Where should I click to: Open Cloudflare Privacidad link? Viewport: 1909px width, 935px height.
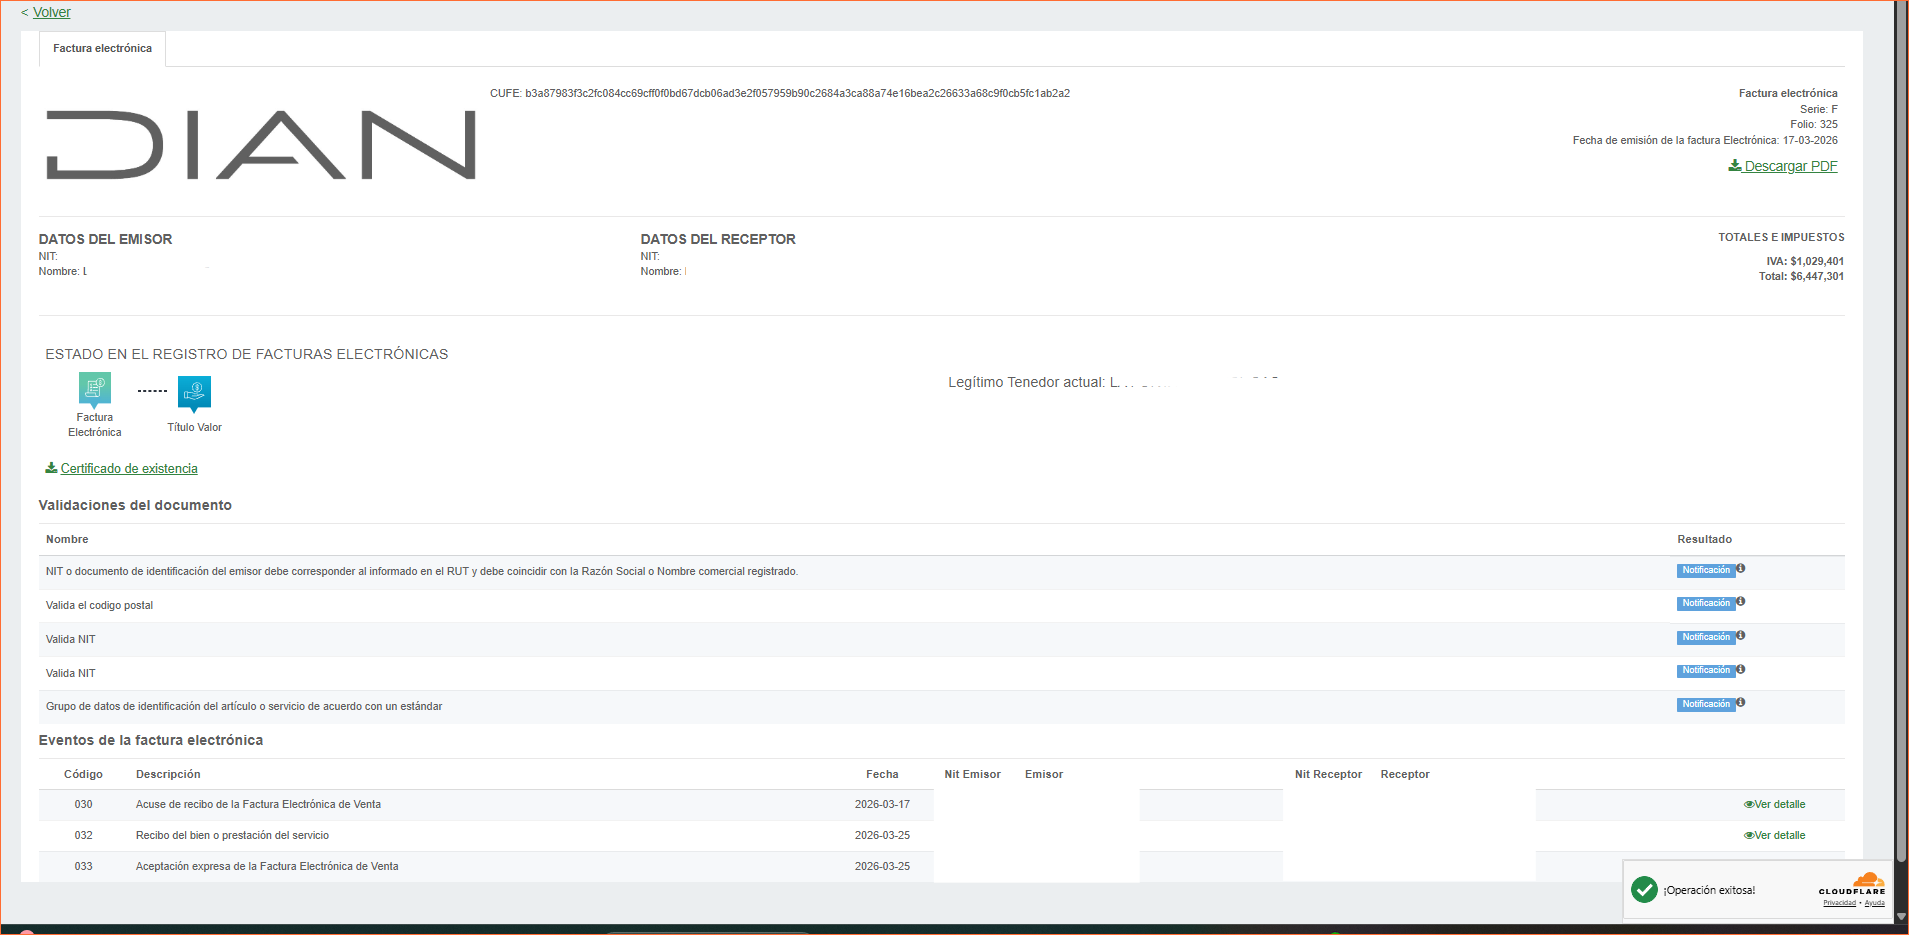[x=1839, y=903]
